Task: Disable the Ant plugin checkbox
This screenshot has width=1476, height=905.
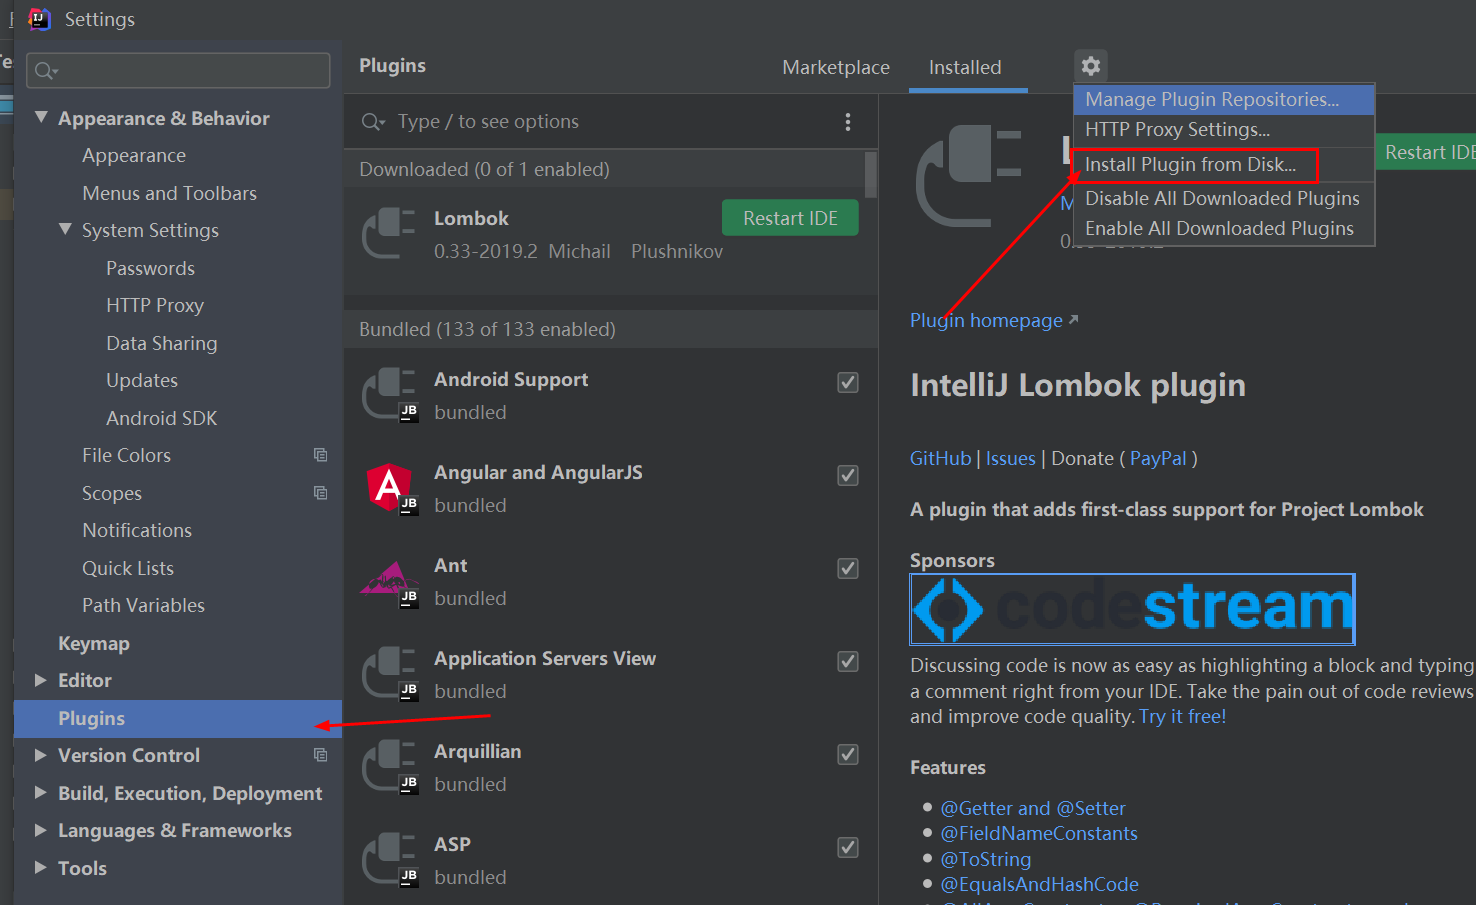Action: click(848, 568)
